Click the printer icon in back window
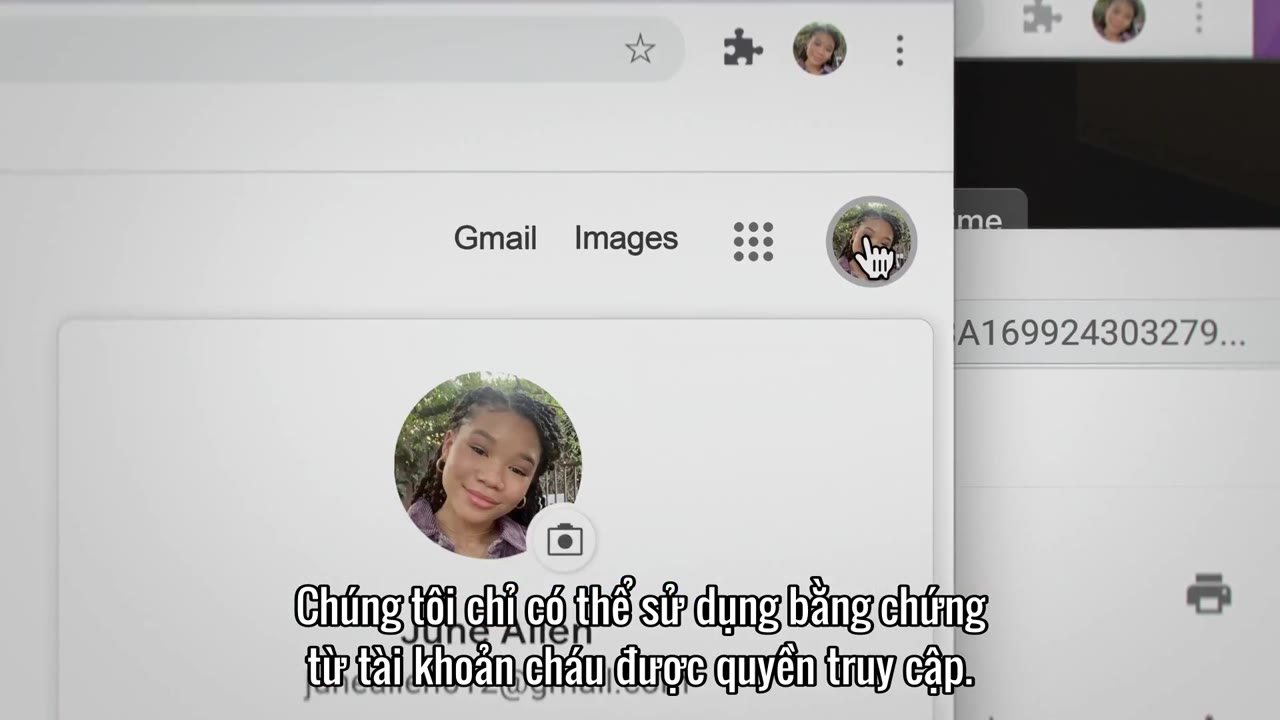The image size is (1280, 720). (1208, 593)
